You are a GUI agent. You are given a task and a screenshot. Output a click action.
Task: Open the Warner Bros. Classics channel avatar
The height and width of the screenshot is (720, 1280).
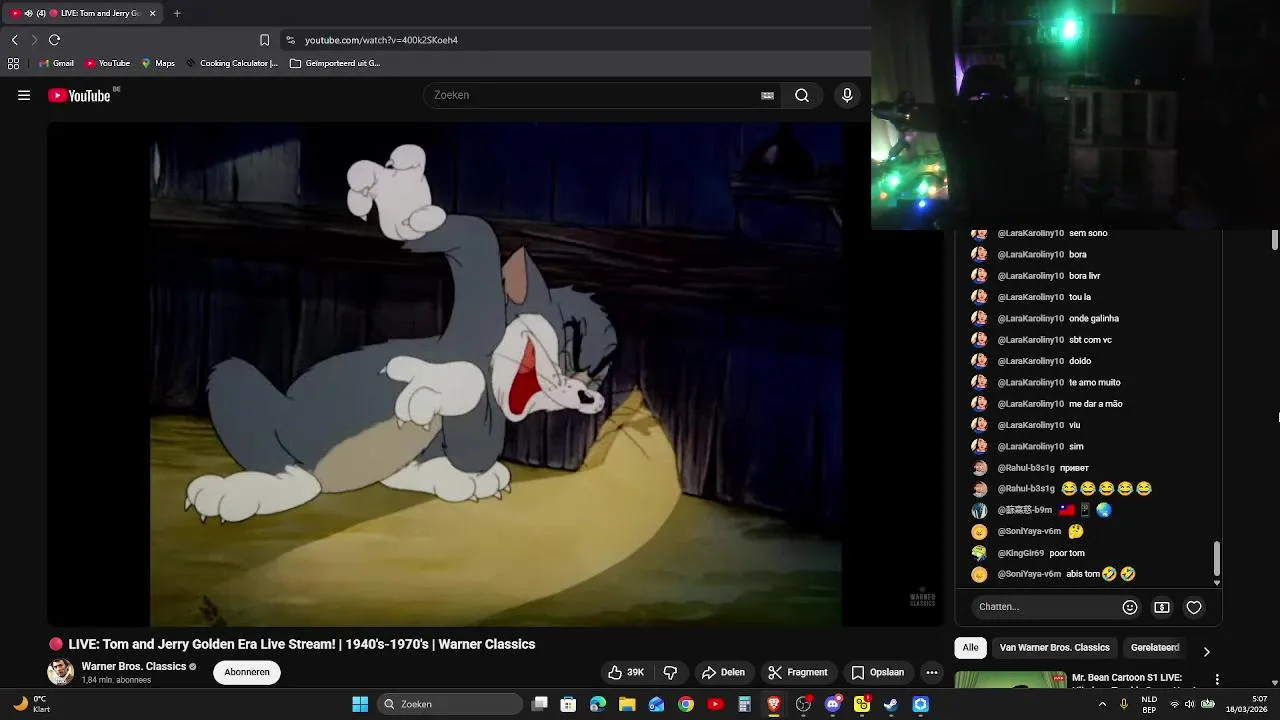(x=60, y=672)
